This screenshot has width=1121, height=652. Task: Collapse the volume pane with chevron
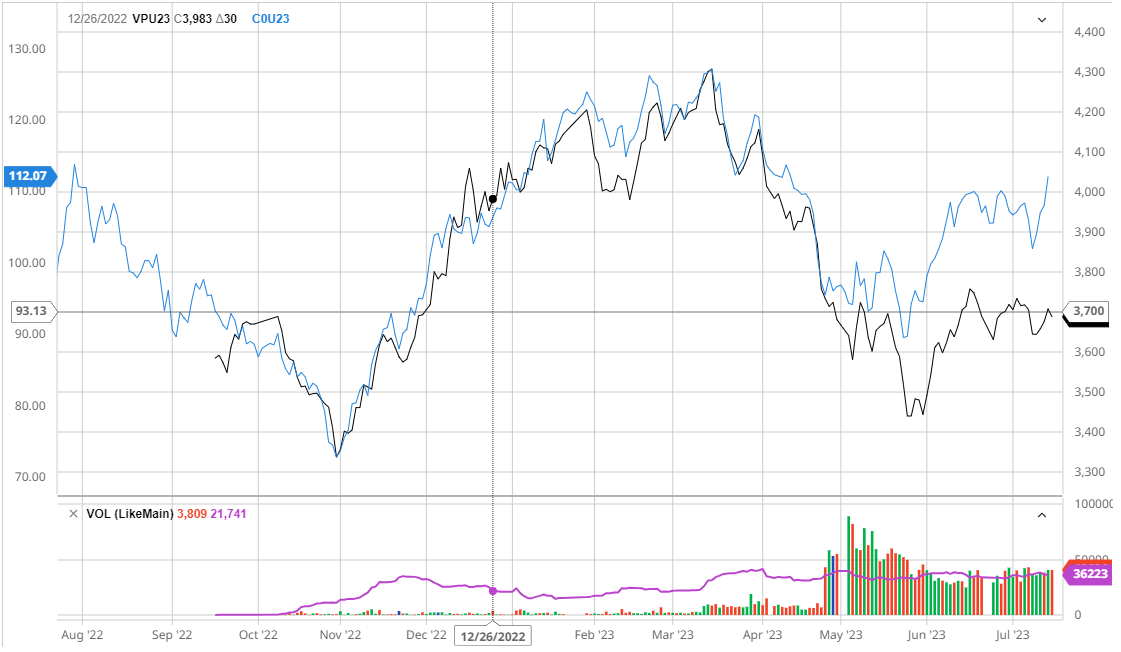click(x=1041, y=515)
